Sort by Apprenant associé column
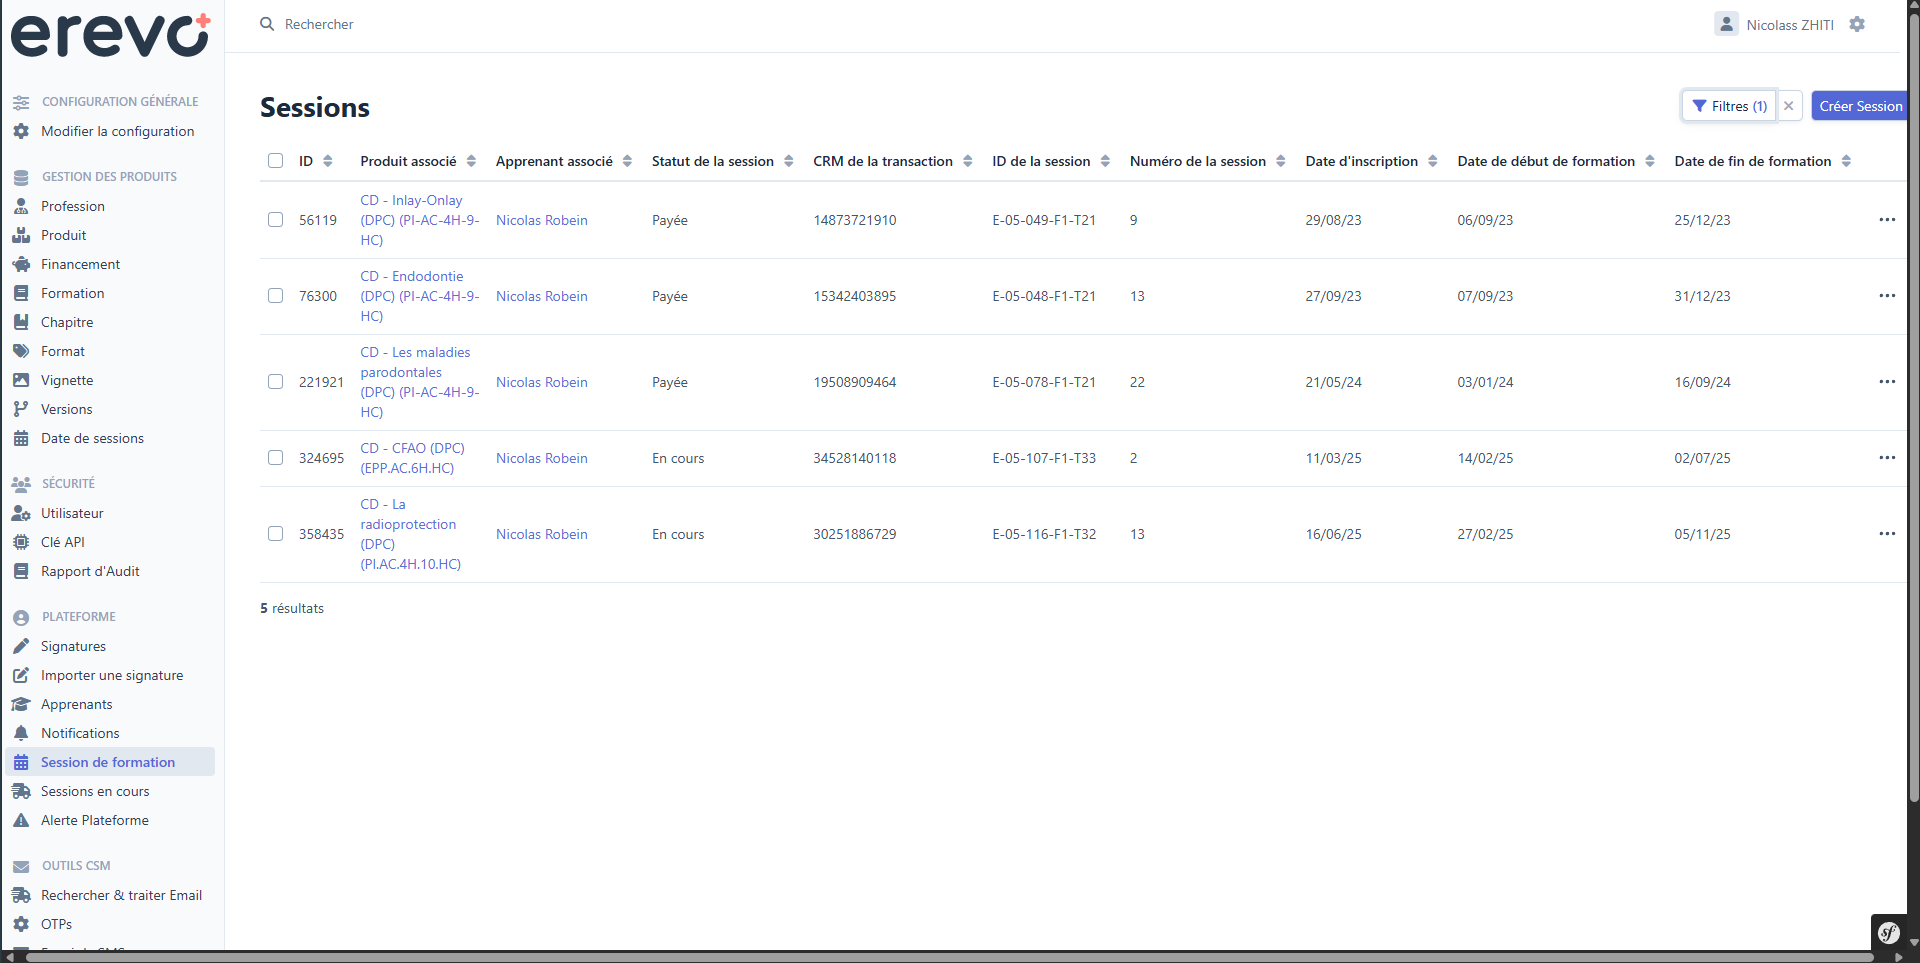 coord(564,161)
